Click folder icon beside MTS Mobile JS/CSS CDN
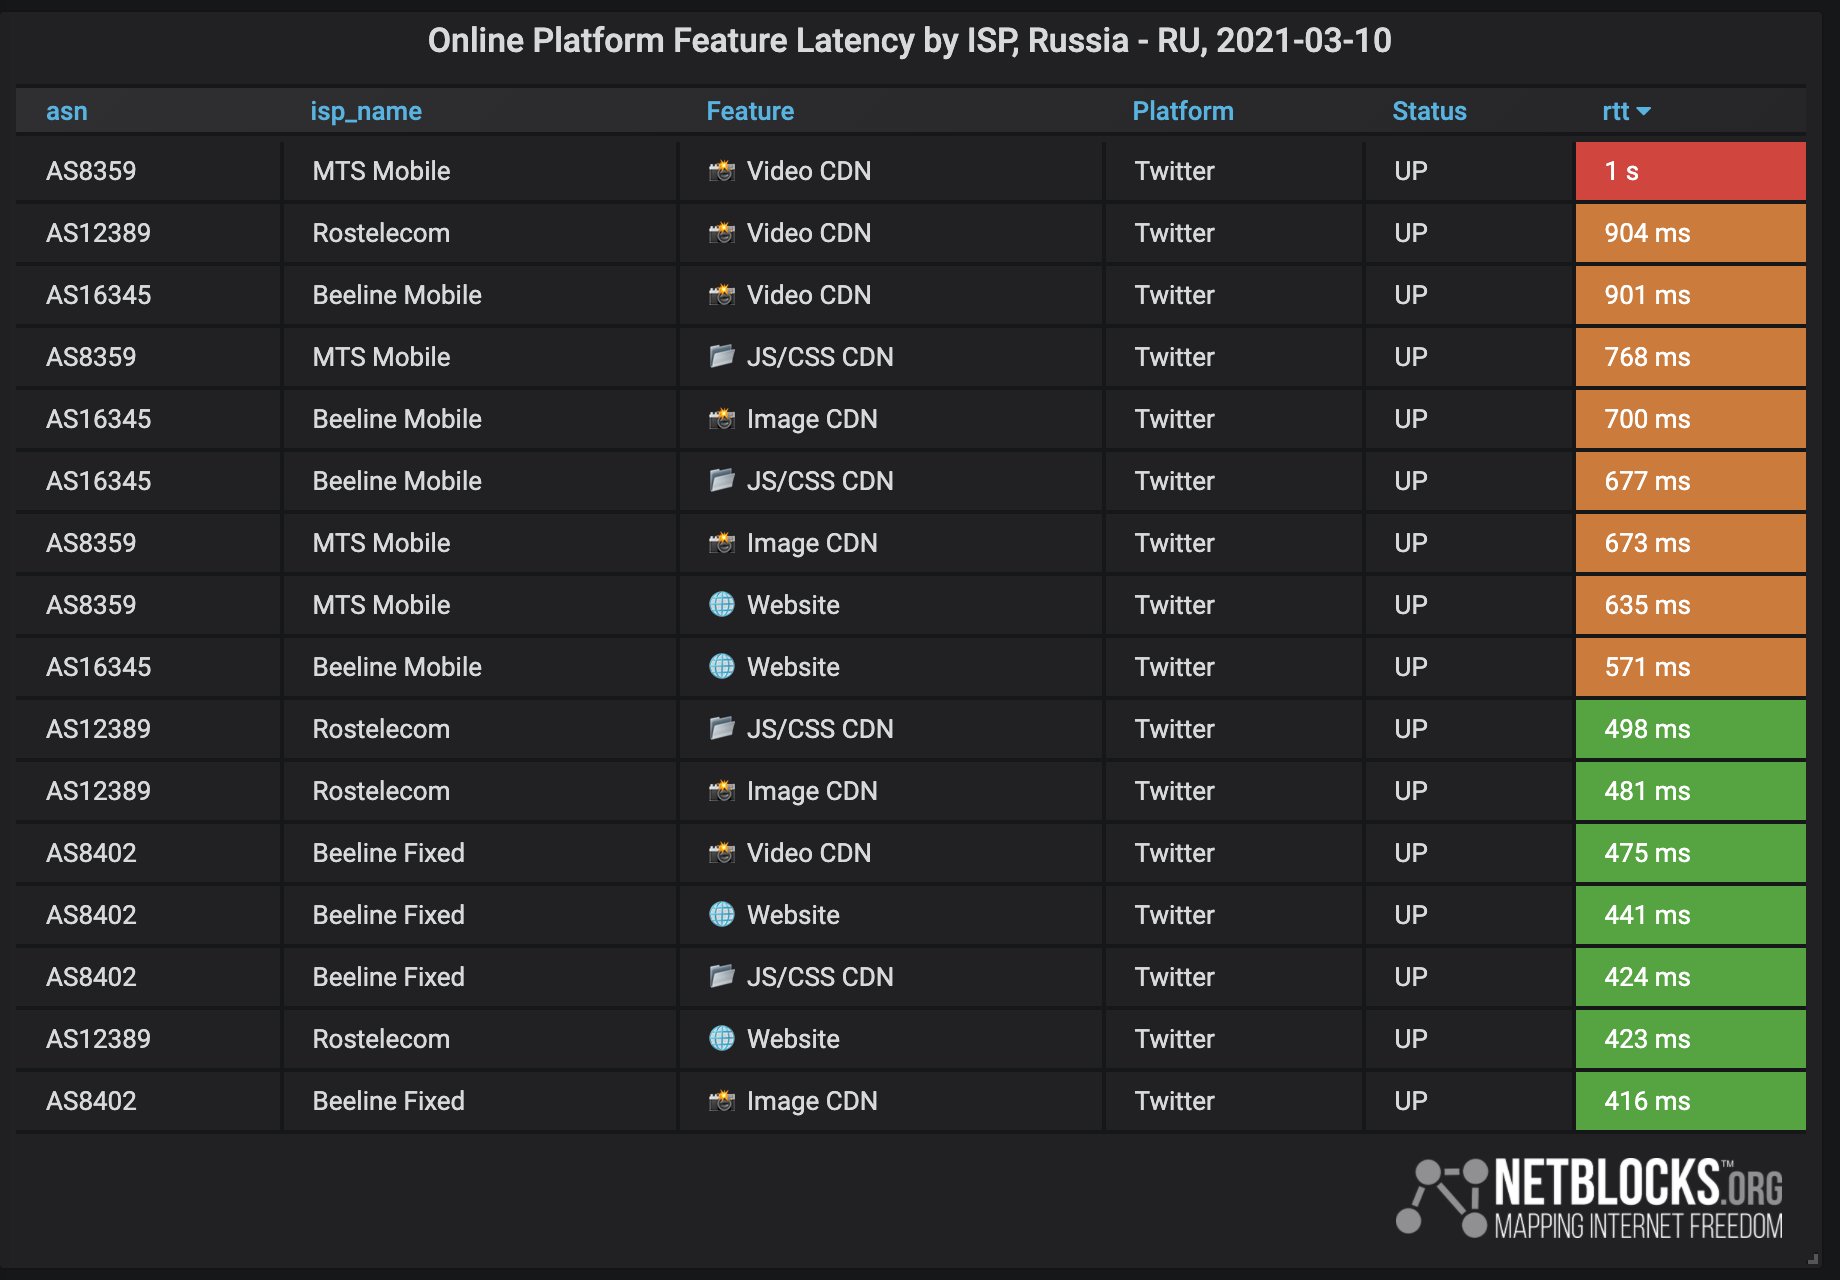This screenshot has width=1840, height=1280. (x=721, y=357)
